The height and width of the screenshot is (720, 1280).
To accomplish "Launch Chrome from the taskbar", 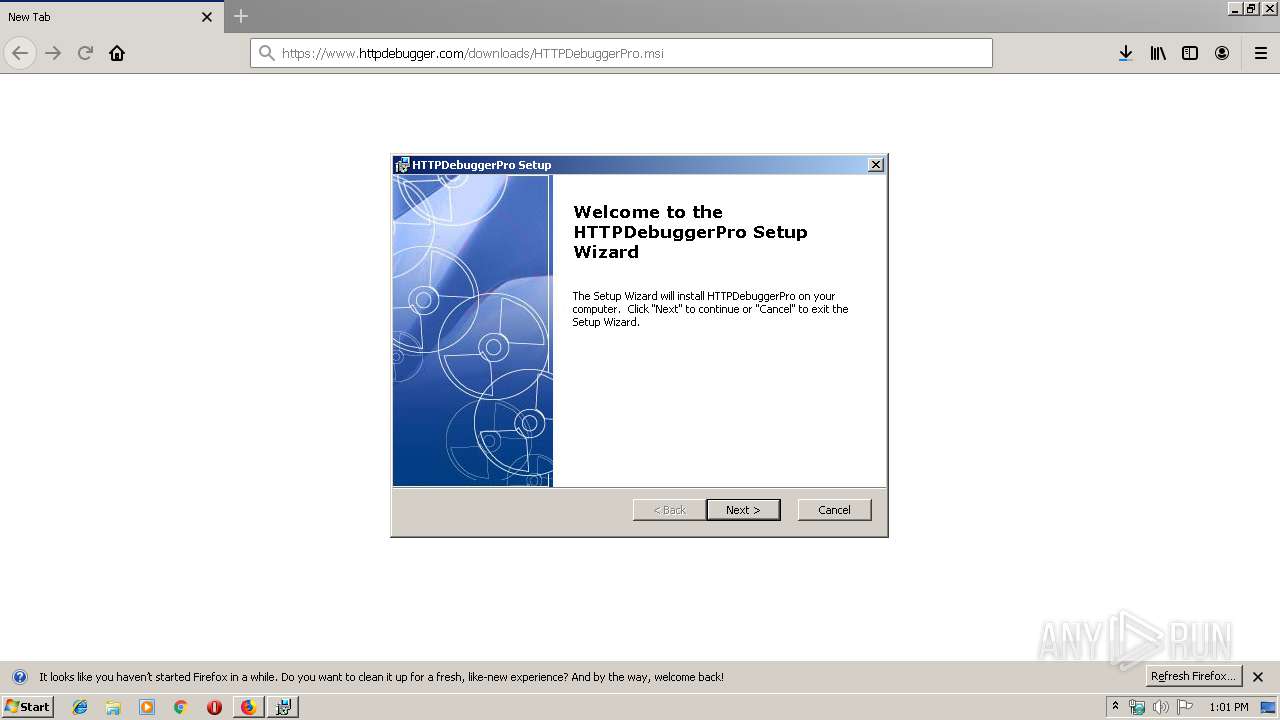I will pos(180,707).
